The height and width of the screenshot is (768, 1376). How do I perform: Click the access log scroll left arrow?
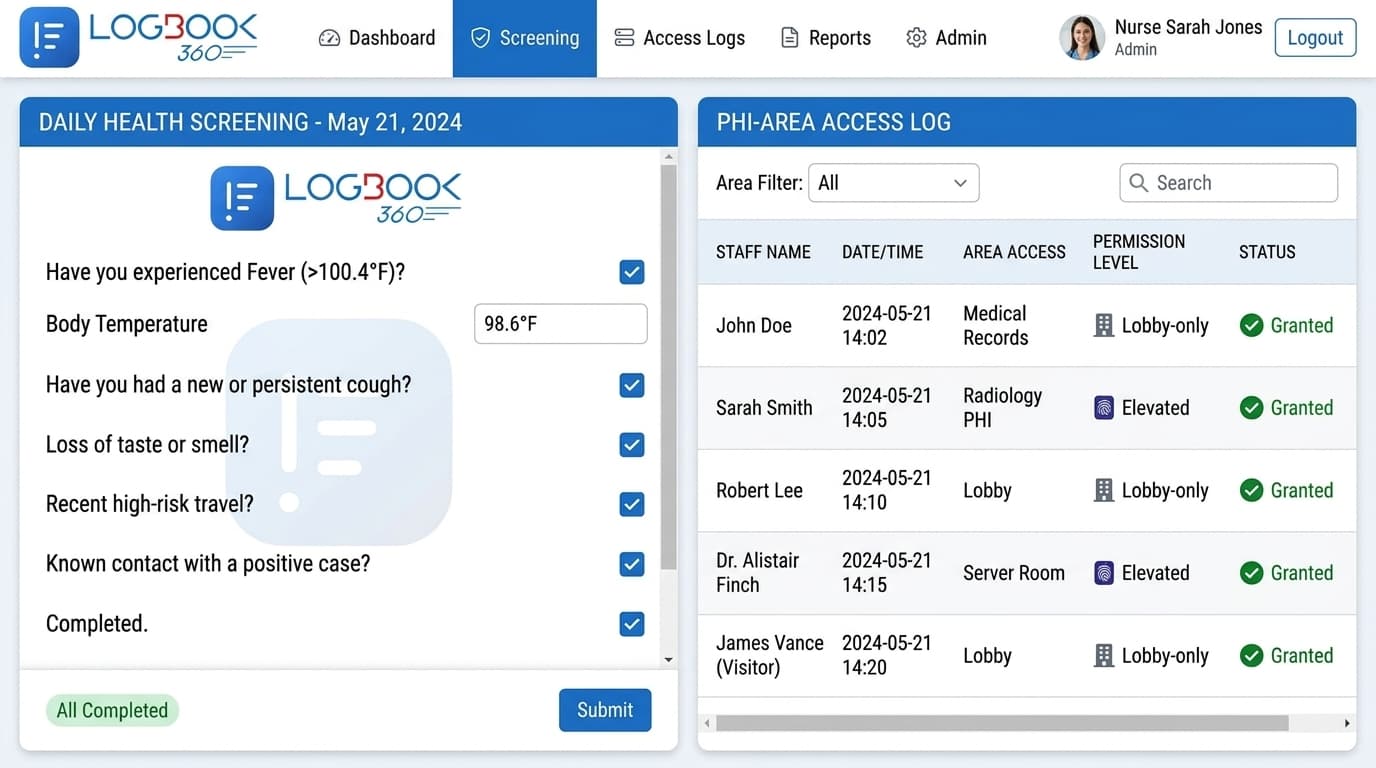(x=707, y=723)
